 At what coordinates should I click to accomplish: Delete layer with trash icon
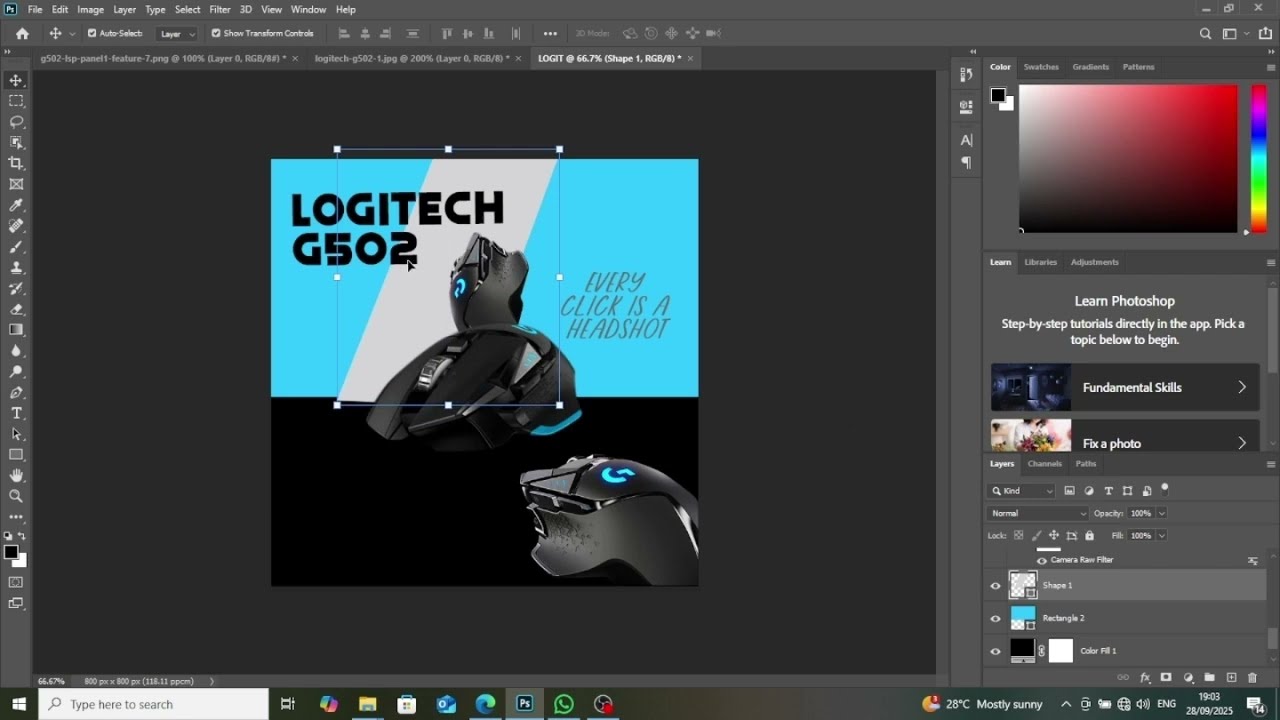(x=1252, y=678)
